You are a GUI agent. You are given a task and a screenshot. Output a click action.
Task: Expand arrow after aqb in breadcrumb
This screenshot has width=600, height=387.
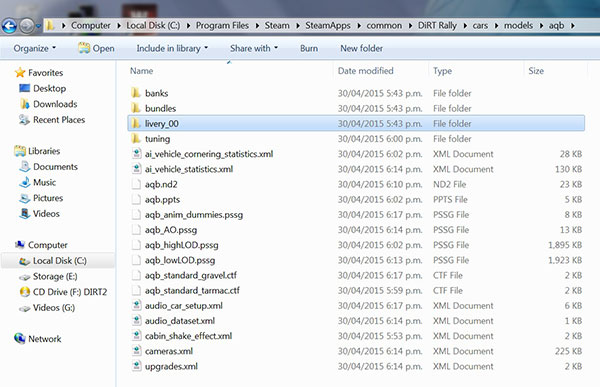572,26
